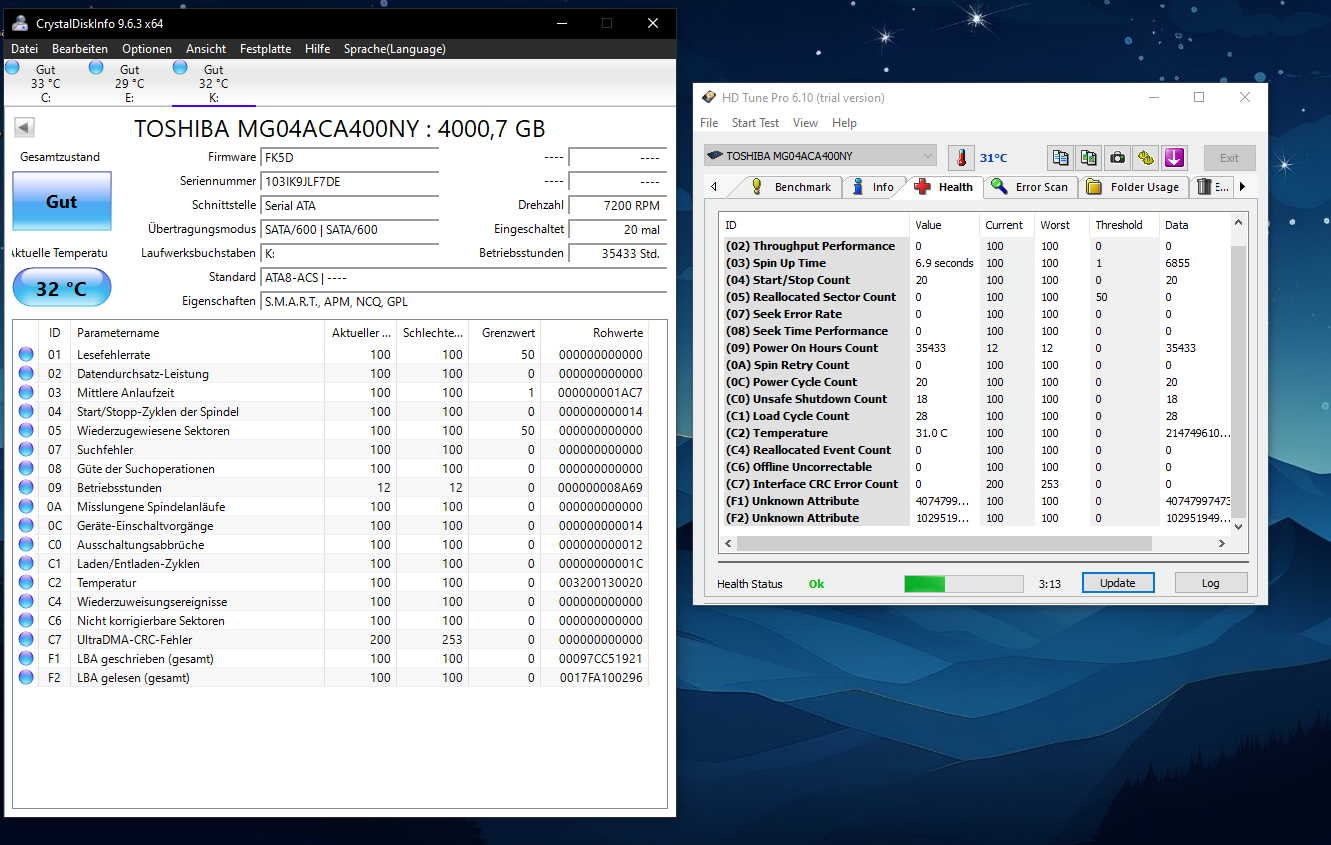Click status circle for Wiederzugewiesene Sektoren row
This screenshot has width=1331, height=845.
26,430
